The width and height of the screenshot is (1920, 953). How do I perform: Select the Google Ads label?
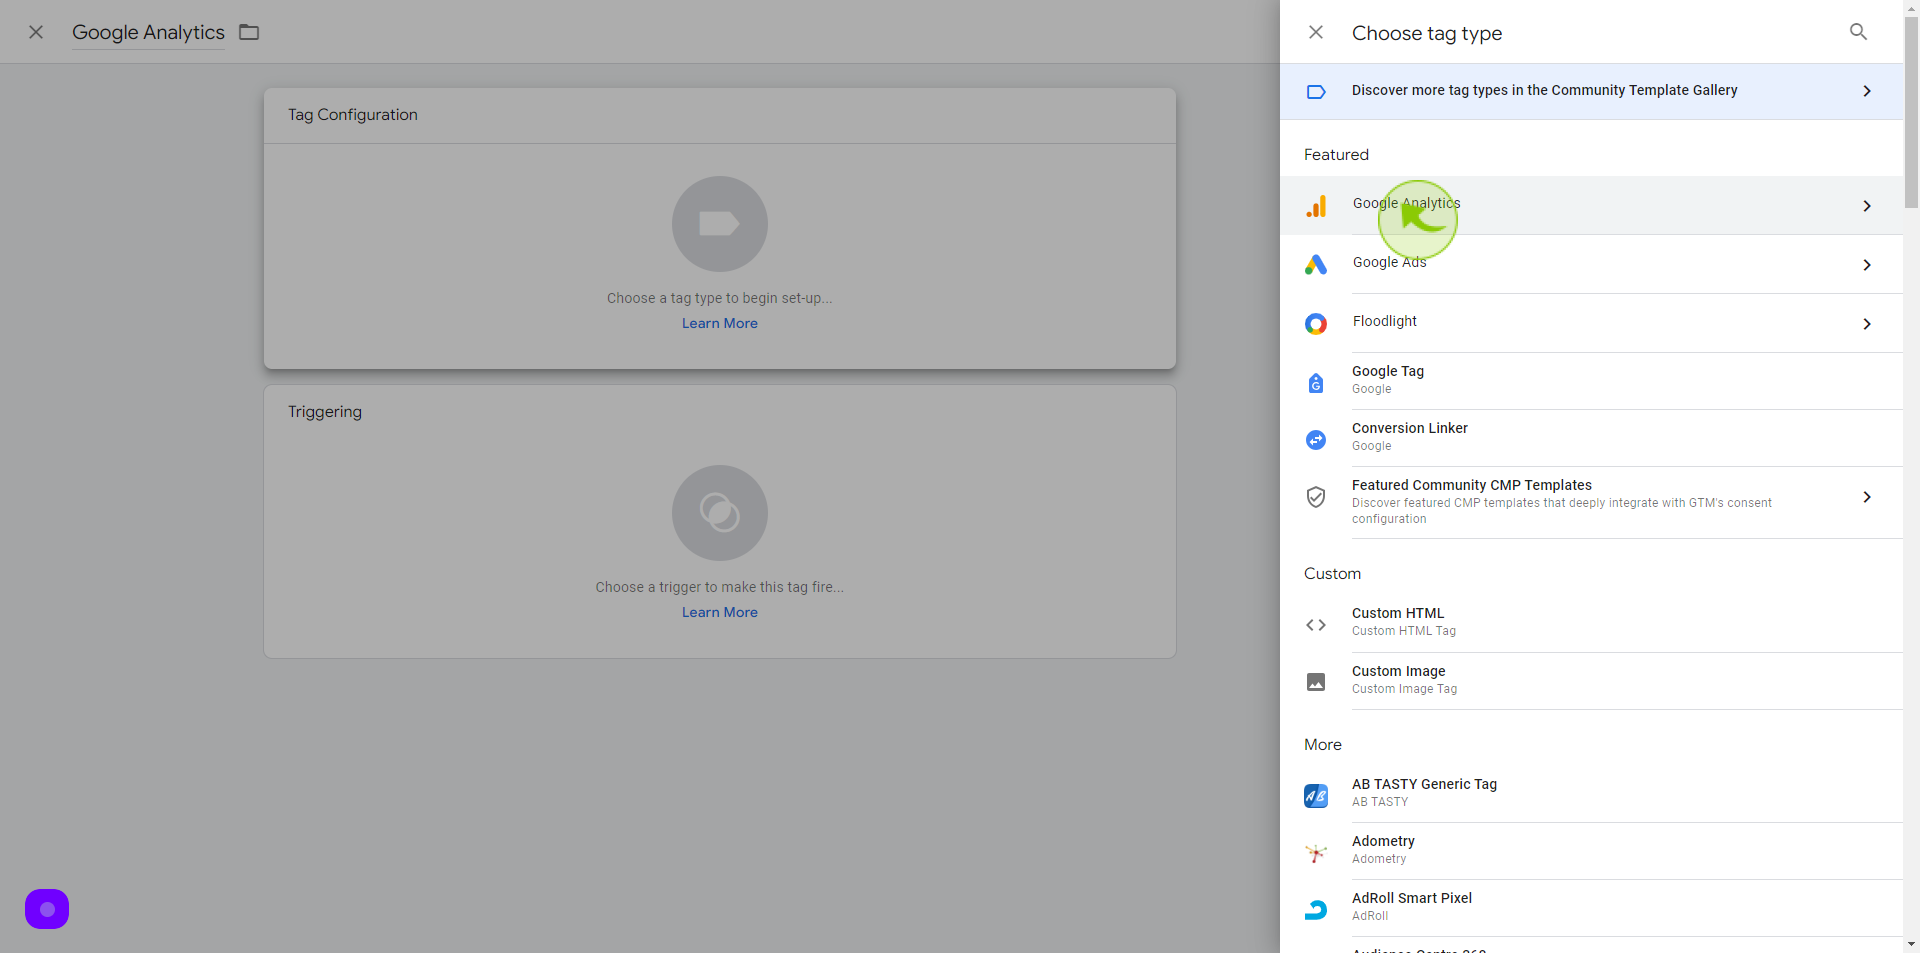[1389, 262]
